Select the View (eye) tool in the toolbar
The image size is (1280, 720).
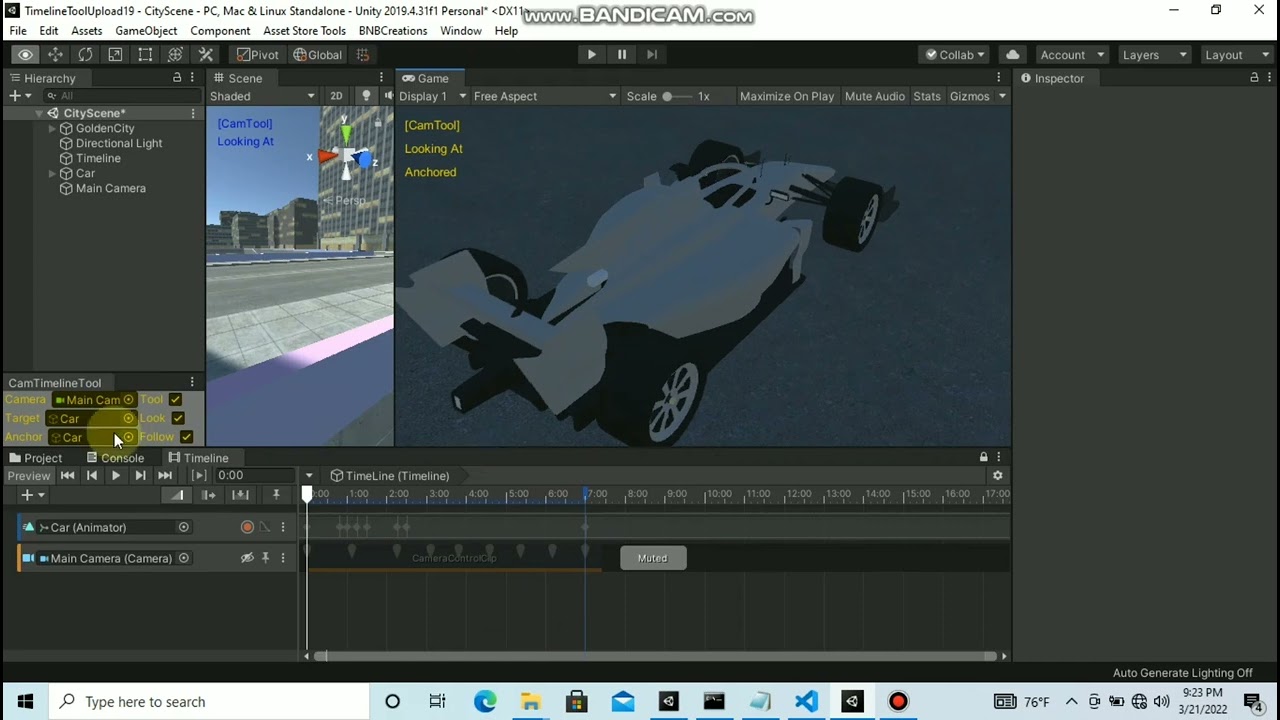[25, 55]
